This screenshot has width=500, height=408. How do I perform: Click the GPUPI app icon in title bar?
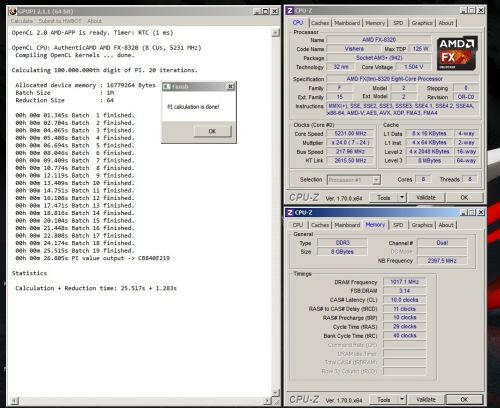(13, 12)
